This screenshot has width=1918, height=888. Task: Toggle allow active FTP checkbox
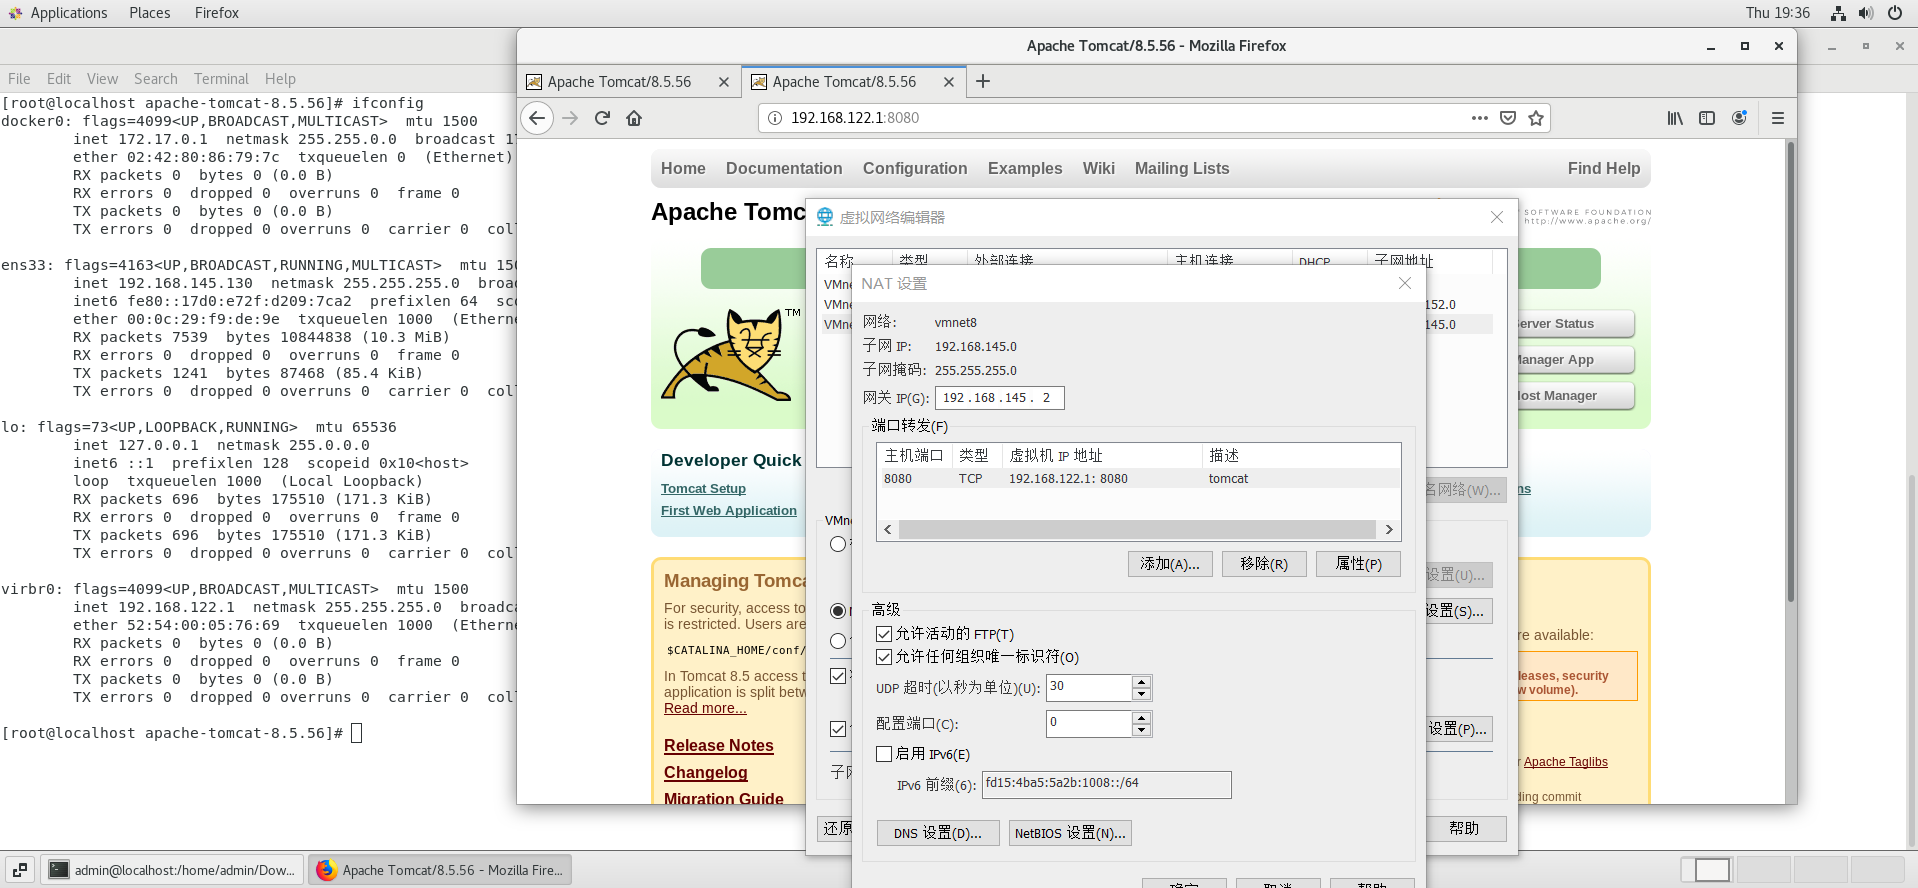coord(884,634)
